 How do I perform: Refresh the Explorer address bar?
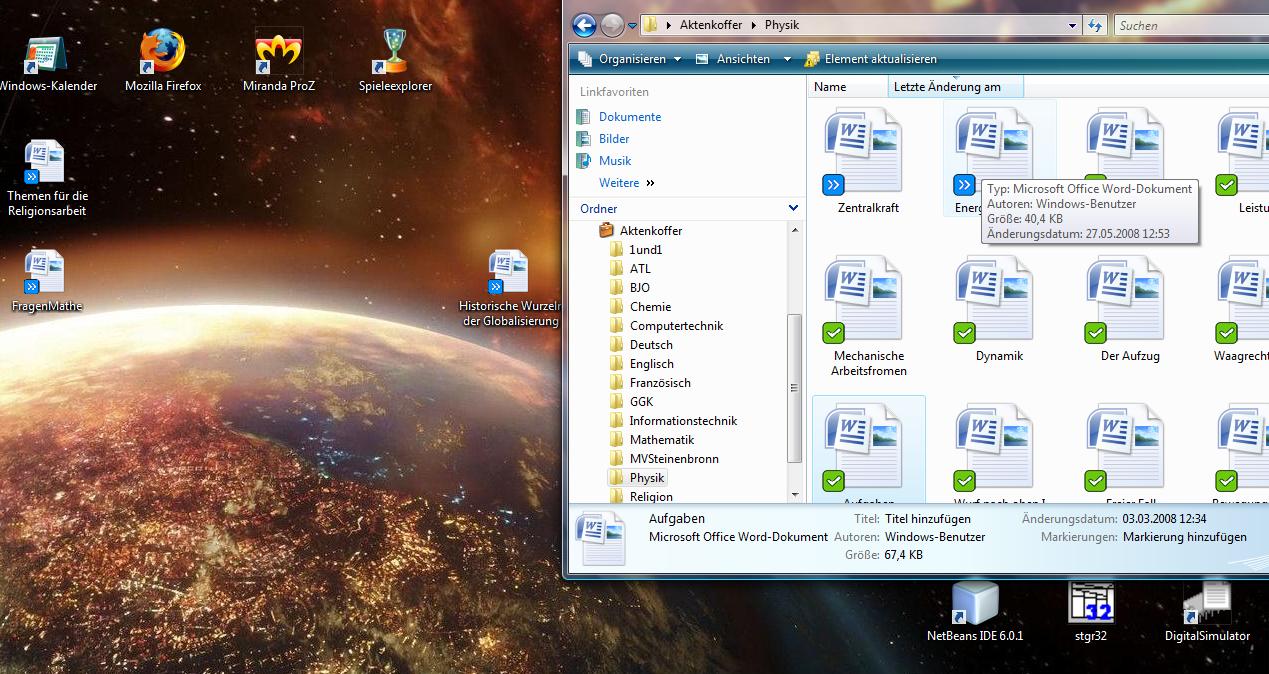point(1095,26)
